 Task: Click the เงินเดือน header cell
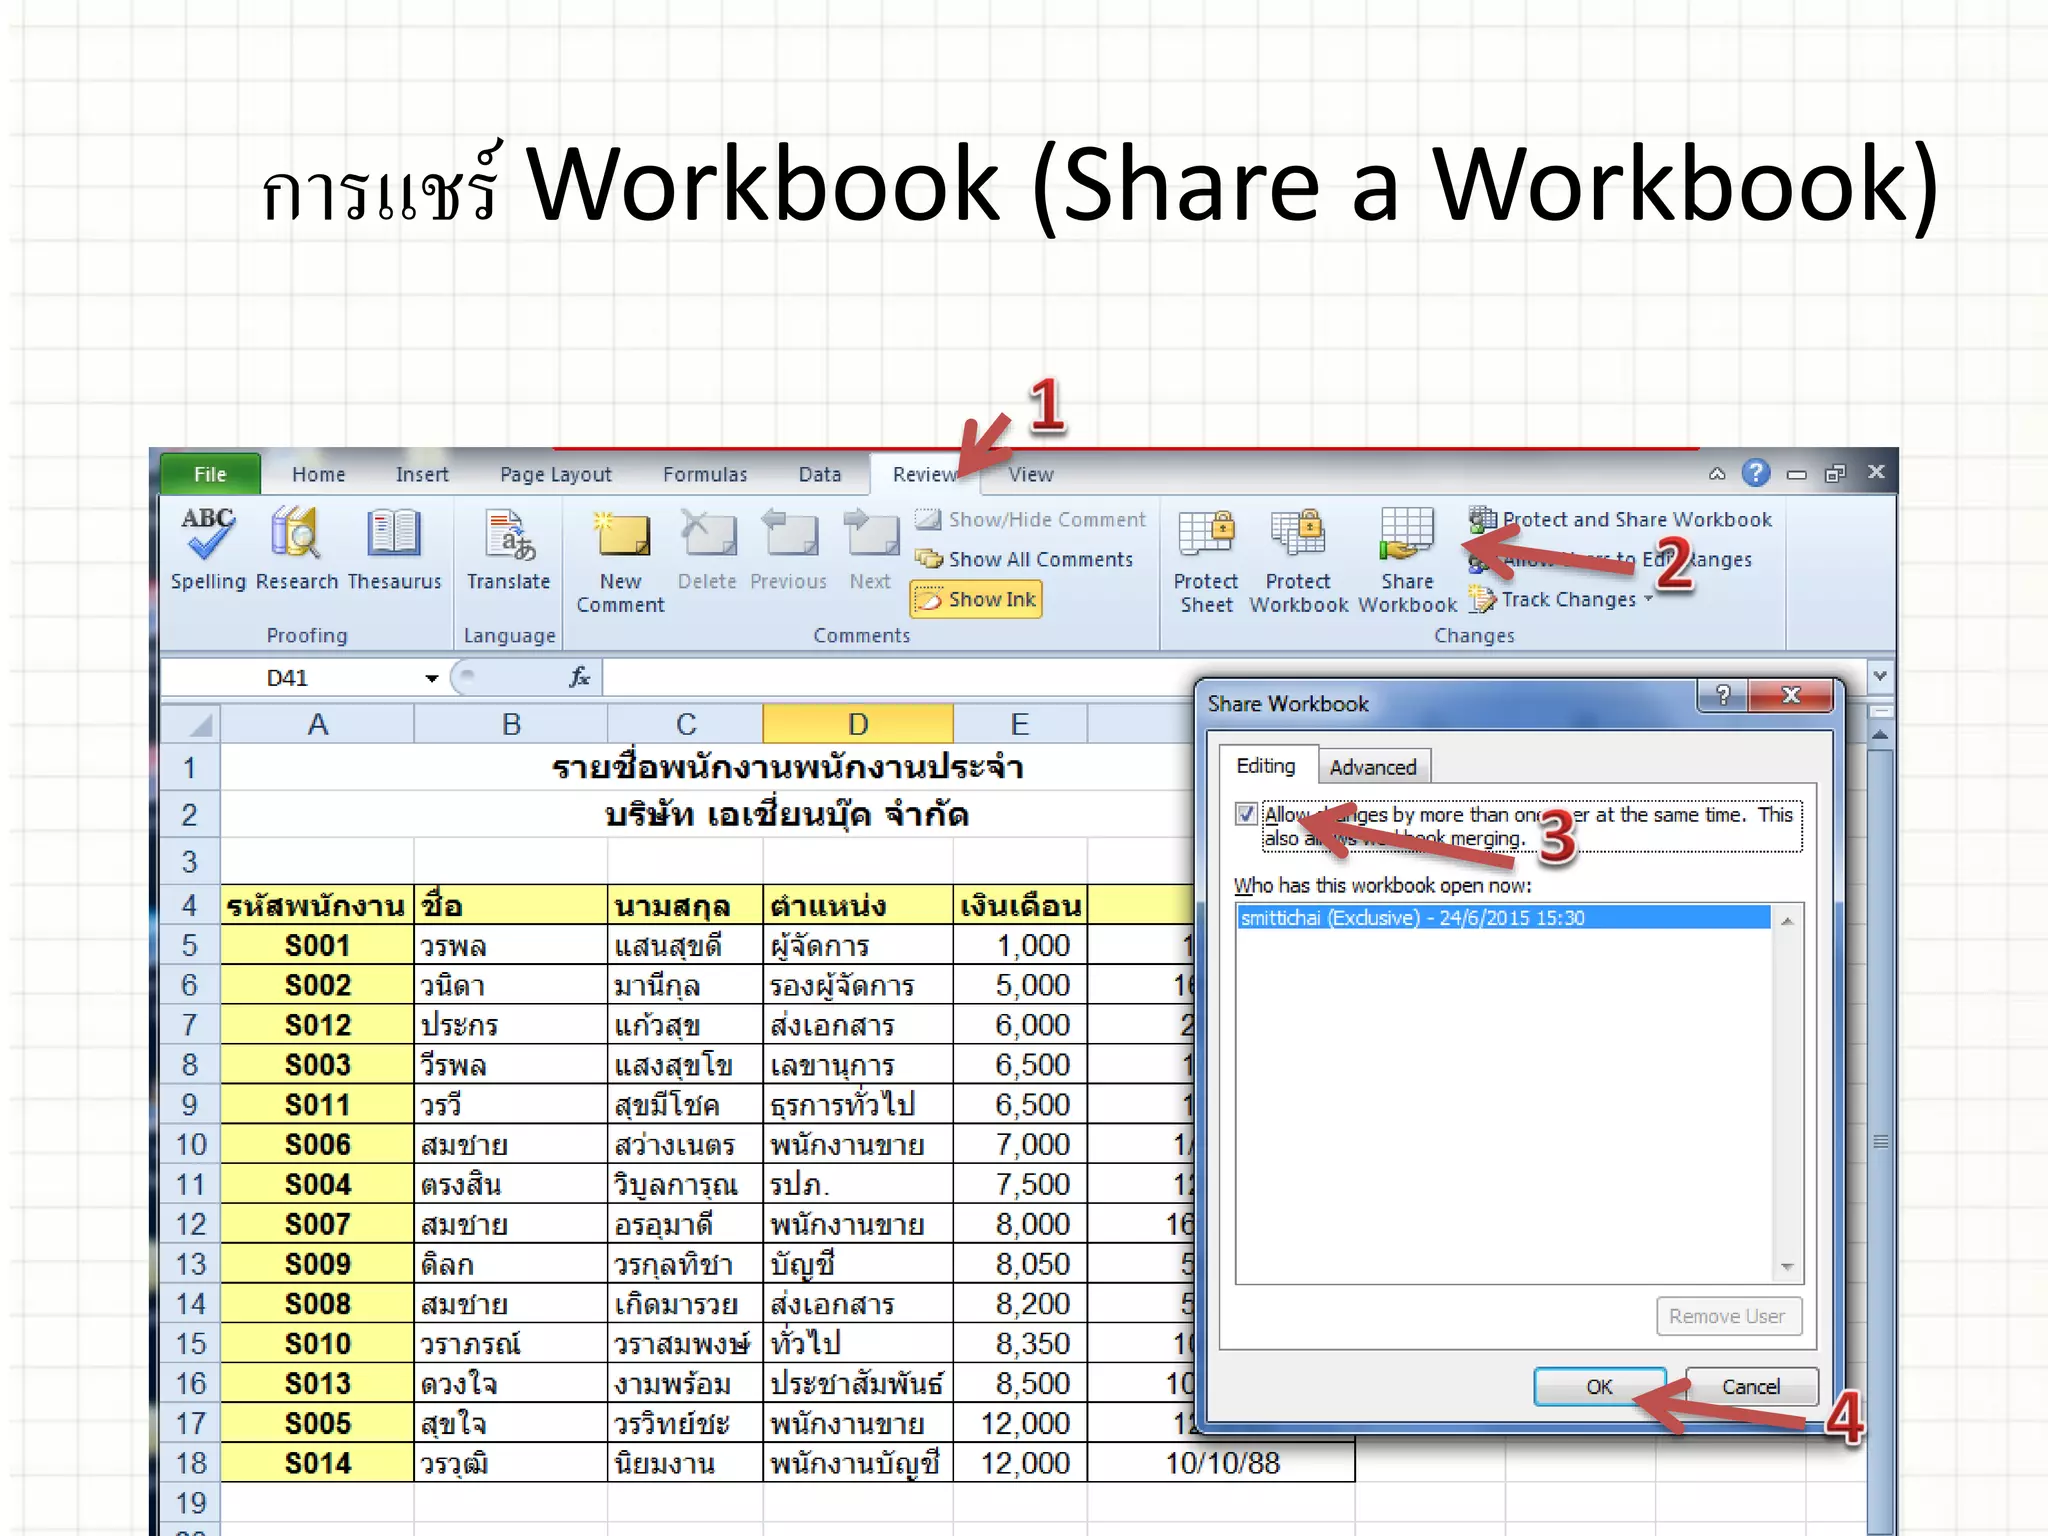coord(1020,905)
